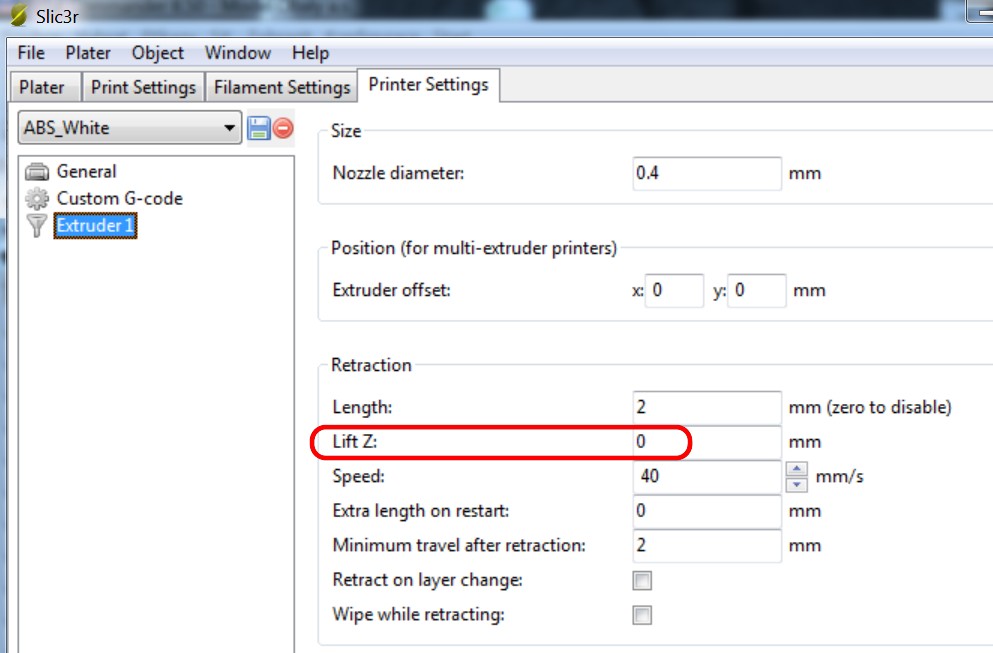
Task: Click the Extruder 1 funnel icon
Action: click(37, 226)
